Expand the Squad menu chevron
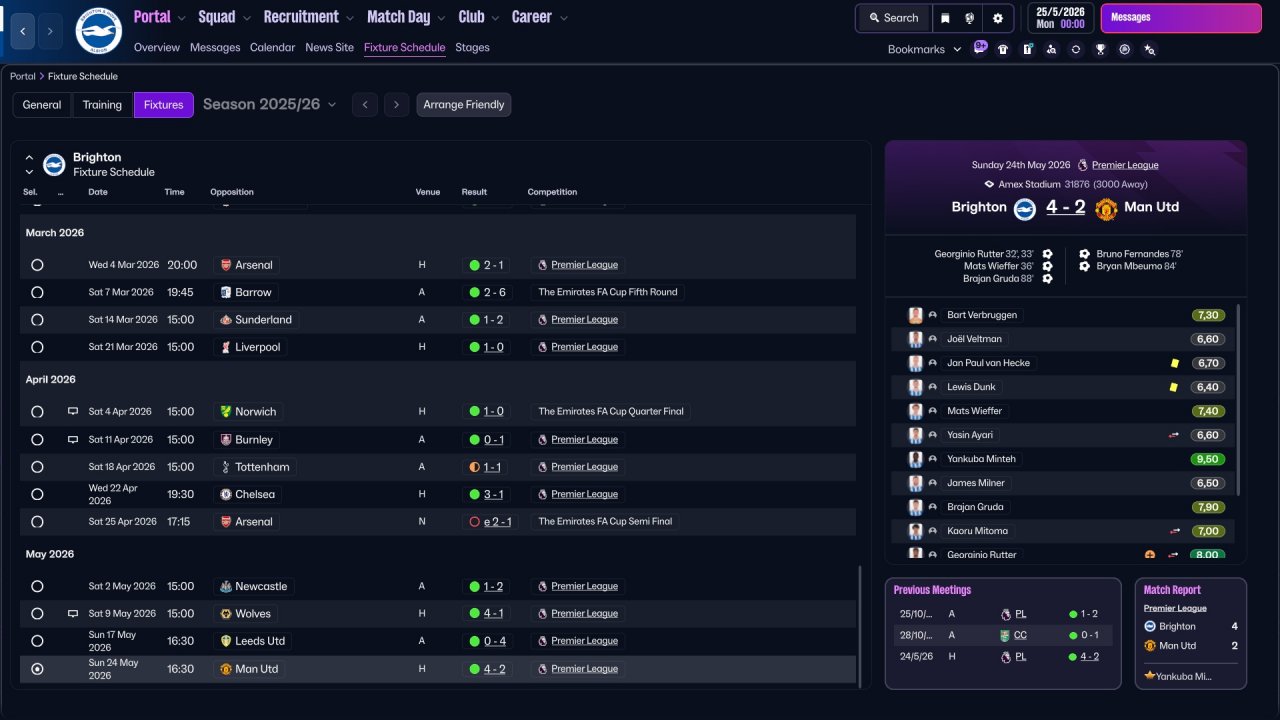The image size is (1280, 720). click(x=247, y=18)
